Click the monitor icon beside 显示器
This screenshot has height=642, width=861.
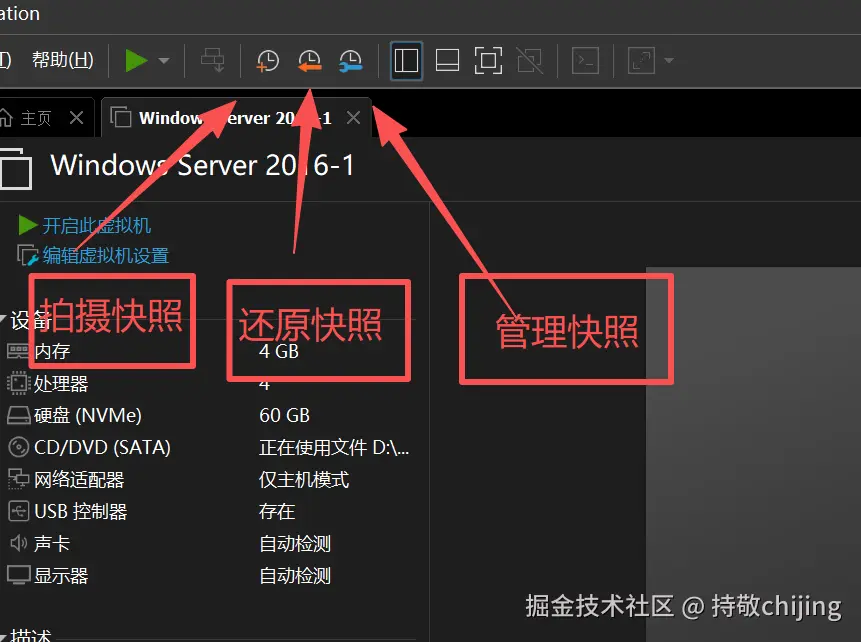(18, 575)
